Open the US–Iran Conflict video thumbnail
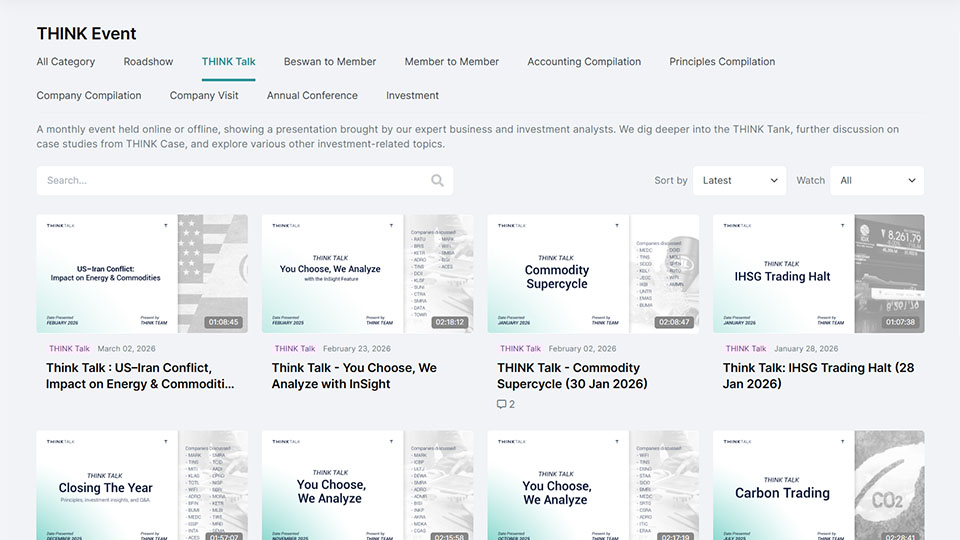This screenshot has width=960, height=540. click(142, 273)
